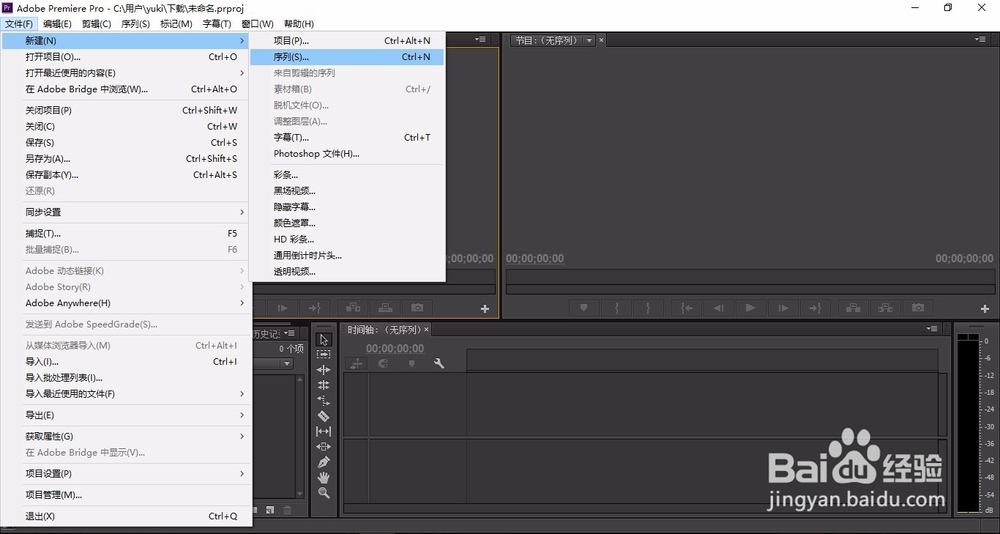1000x534 pixels.
Task: Click Add Marker in program monitor
Action: pyautogui.click(x=583, y=308)
